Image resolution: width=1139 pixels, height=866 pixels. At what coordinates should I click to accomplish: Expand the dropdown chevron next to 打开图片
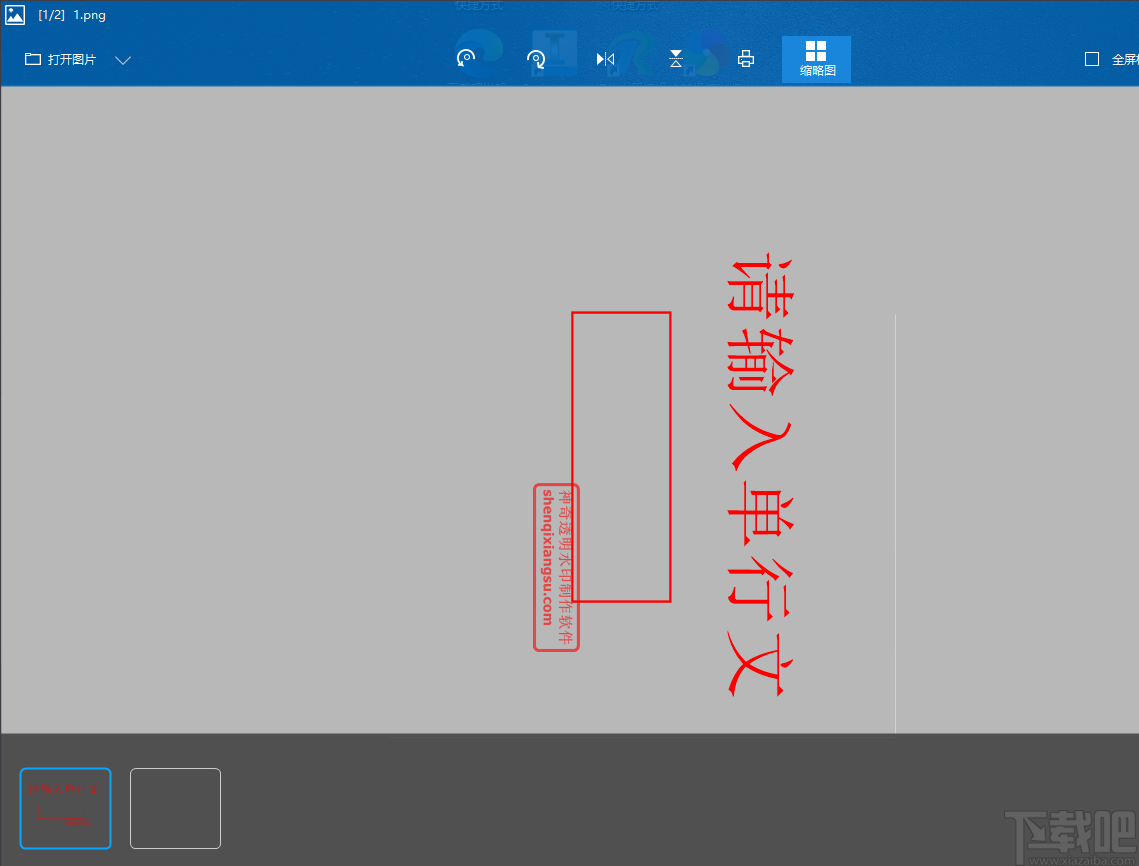click(122, 60)
